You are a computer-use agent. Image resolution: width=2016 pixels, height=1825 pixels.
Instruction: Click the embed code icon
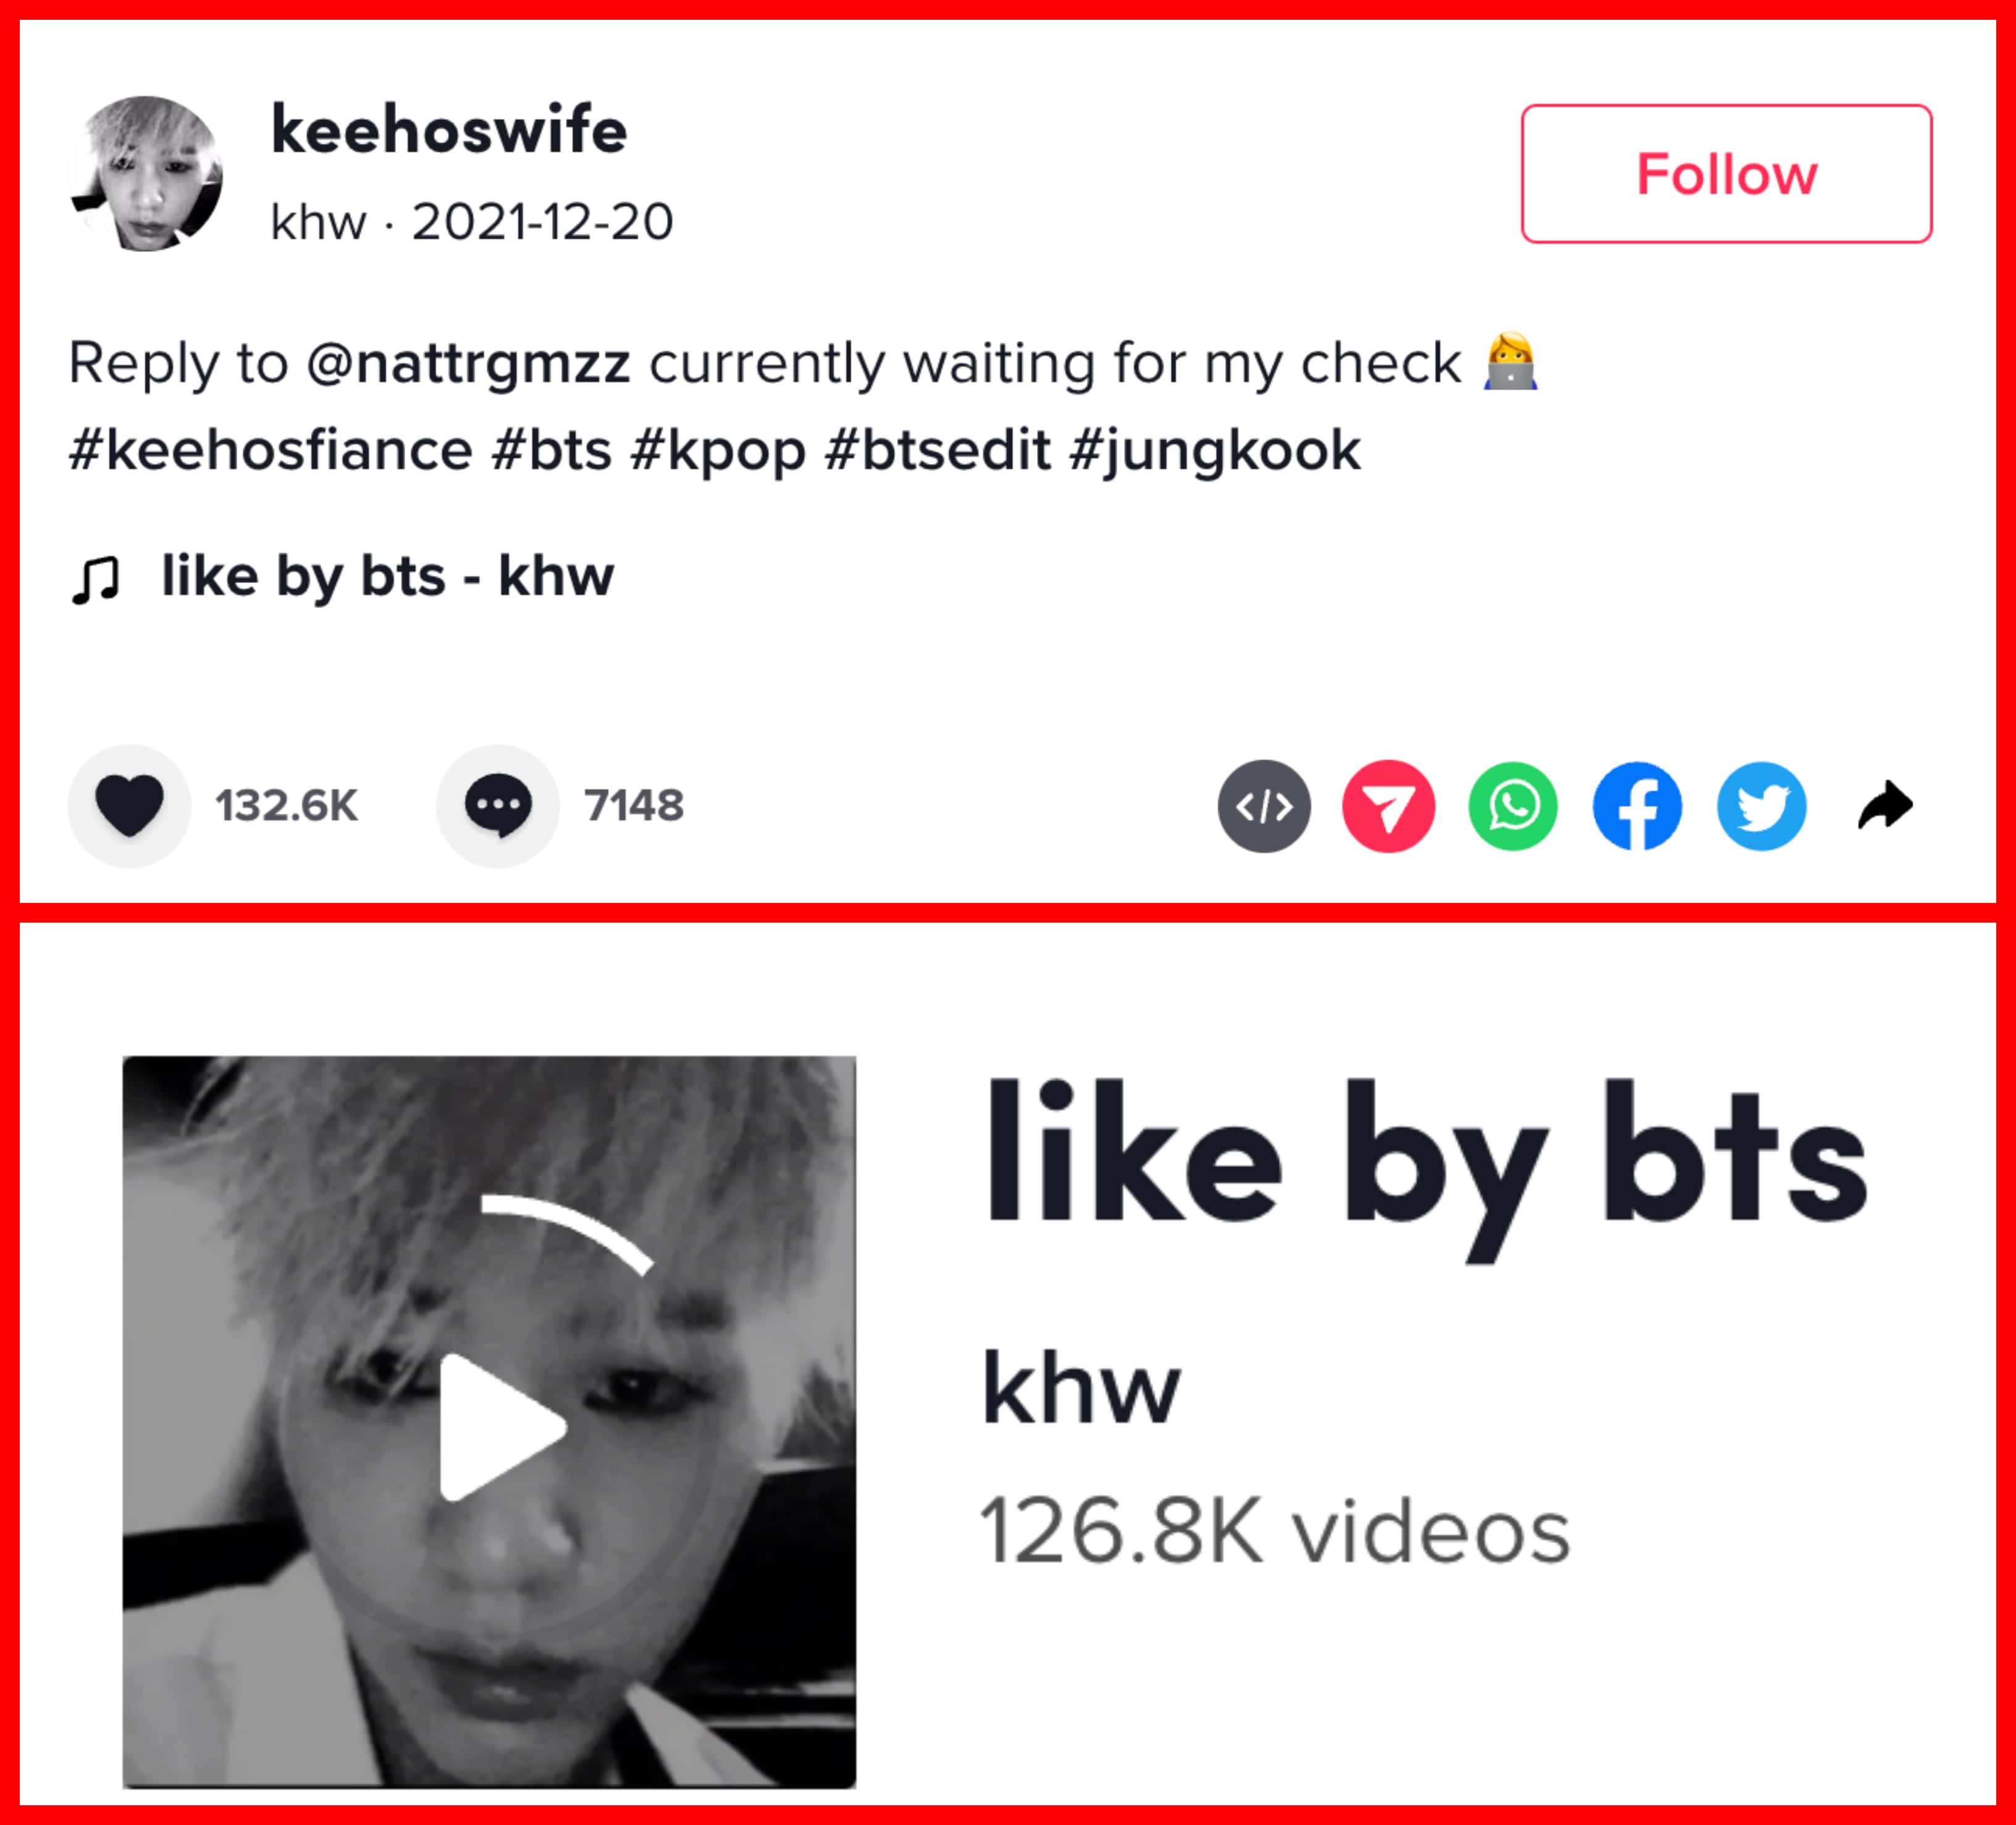pos(1264,806)
